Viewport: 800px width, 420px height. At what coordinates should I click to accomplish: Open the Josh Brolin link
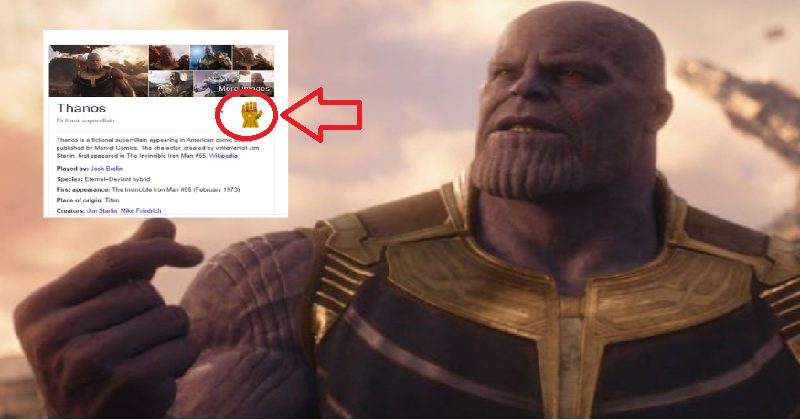tap(107, 168)
